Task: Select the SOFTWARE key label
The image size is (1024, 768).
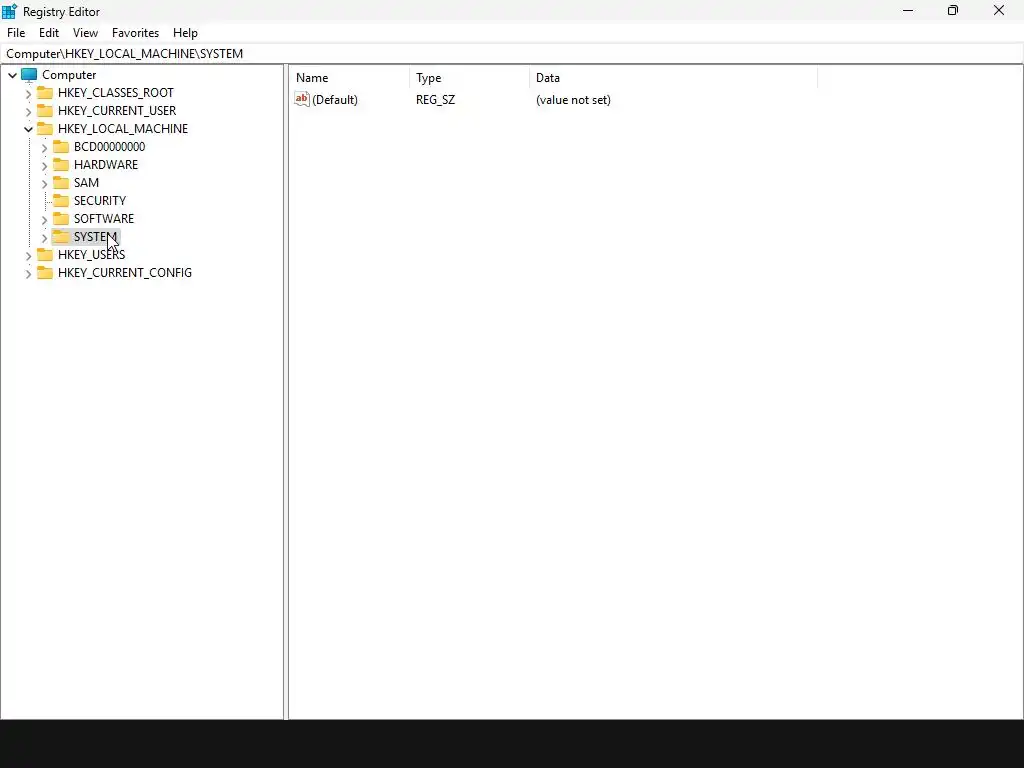Action: click(x=104, y=218)
